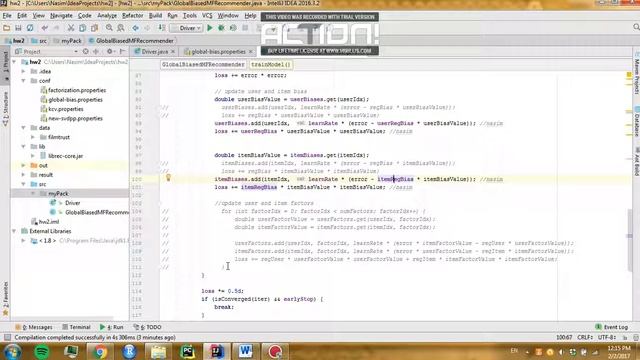The image size is (640, 360).
Task: Click the collapse-all icon in Project panel
Action: click(96, 51)
